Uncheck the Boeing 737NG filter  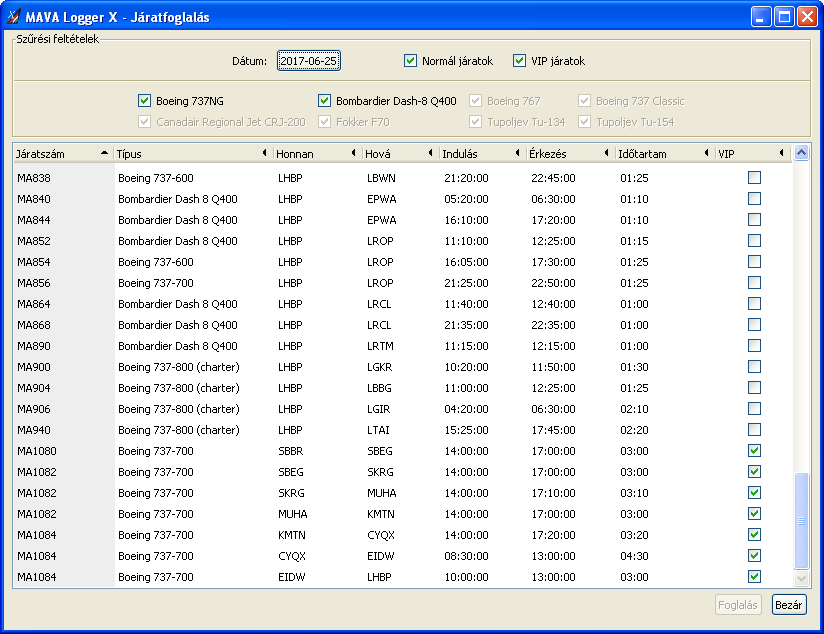[145, 100]
